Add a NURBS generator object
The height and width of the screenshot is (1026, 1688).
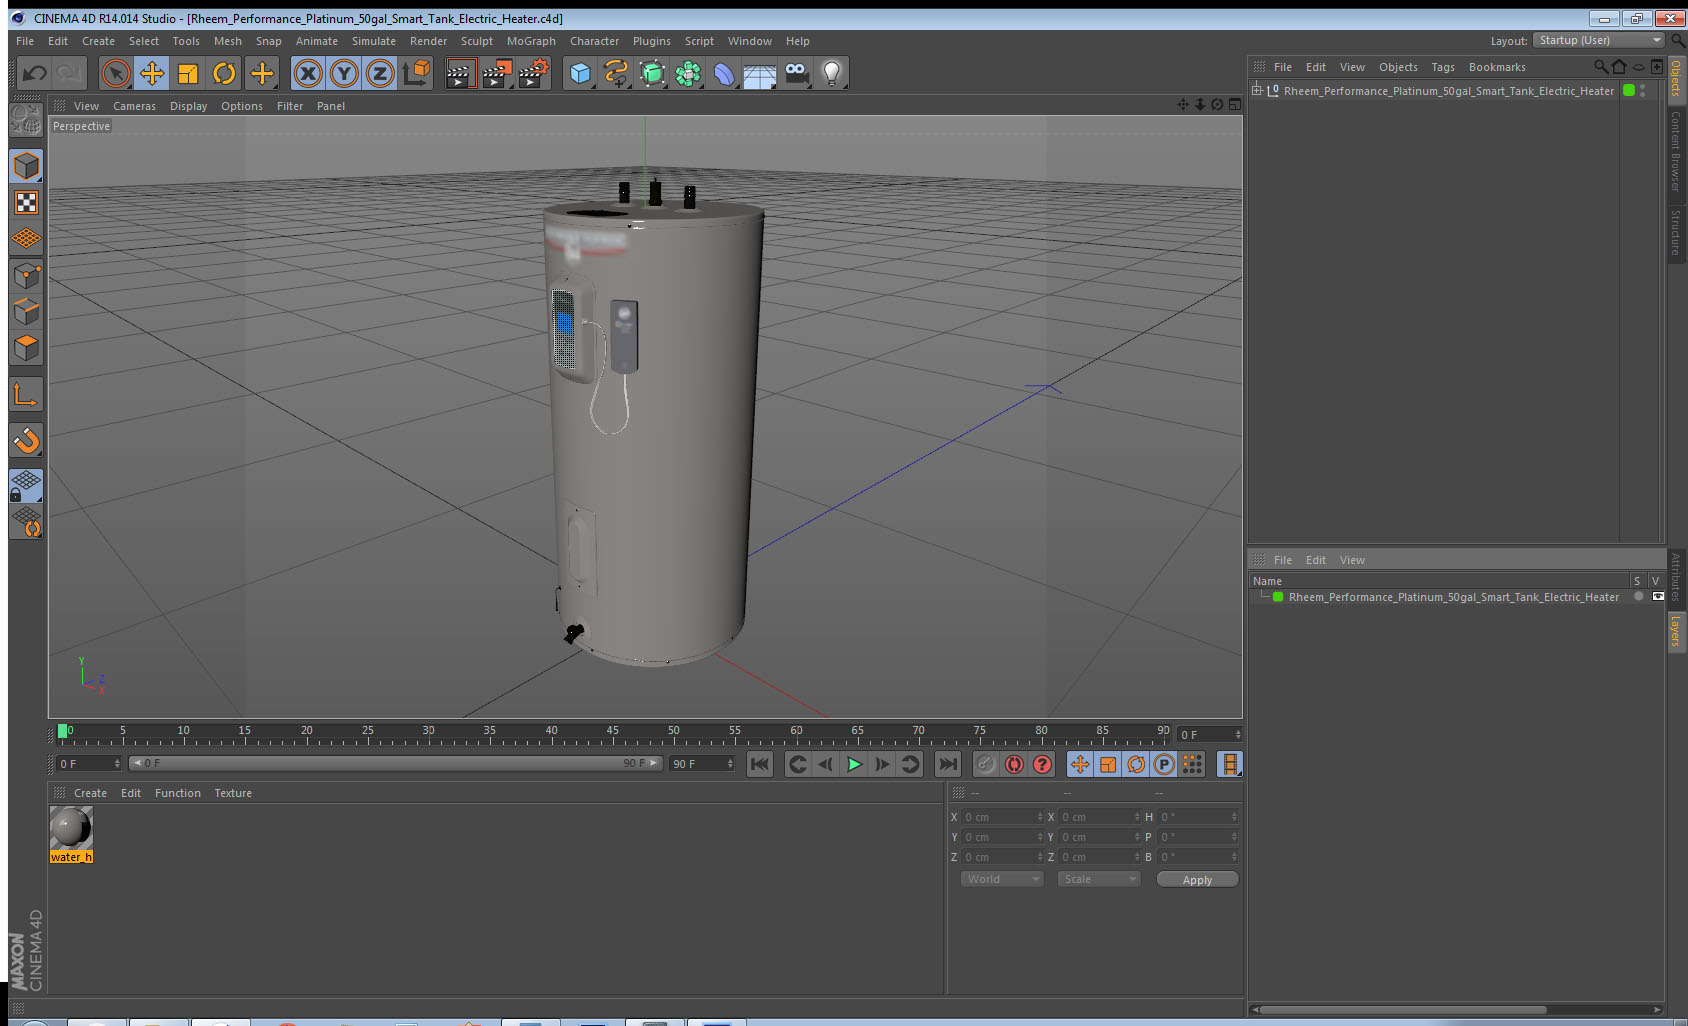652,73
